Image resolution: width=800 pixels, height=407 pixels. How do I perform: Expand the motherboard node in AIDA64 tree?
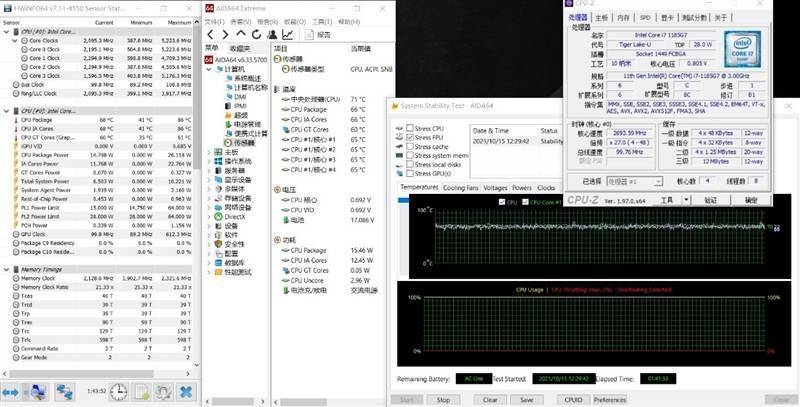pos(209,152)
